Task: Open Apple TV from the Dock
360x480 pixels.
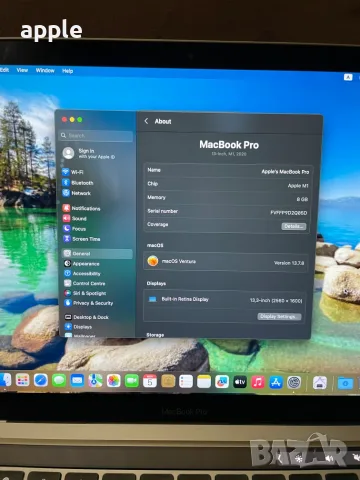Action: click(240, 382)
